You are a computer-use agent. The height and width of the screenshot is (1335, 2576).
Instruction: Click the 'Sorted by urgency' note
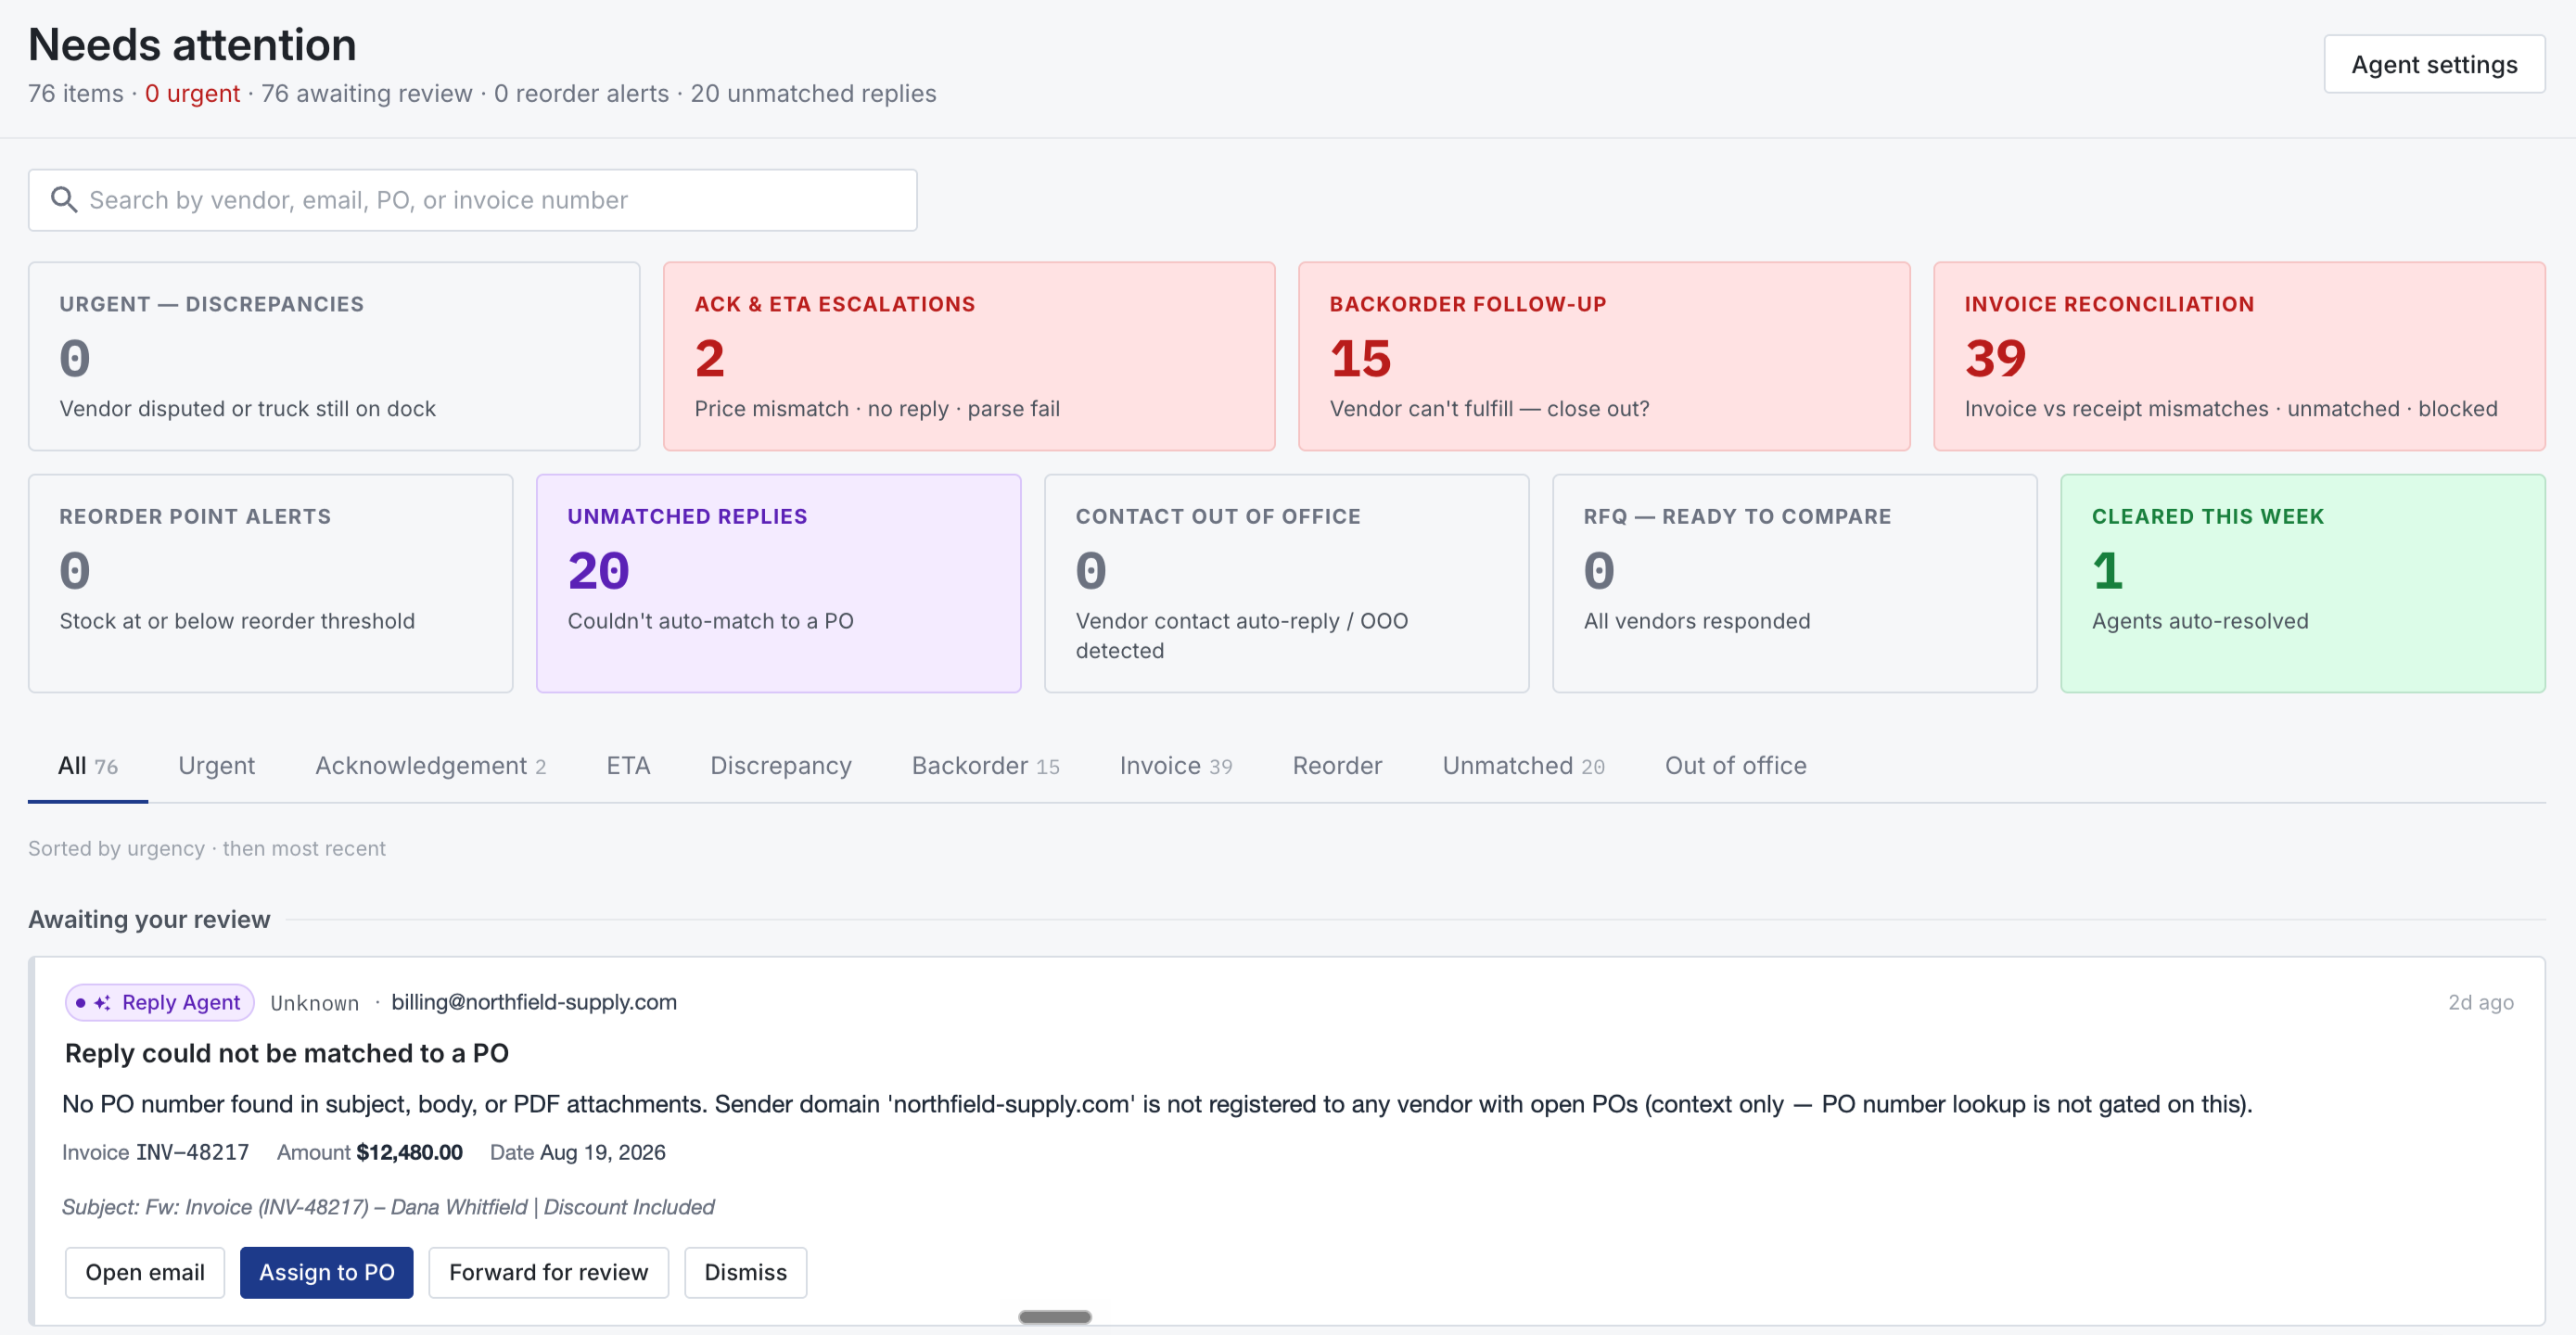[206, 848]
